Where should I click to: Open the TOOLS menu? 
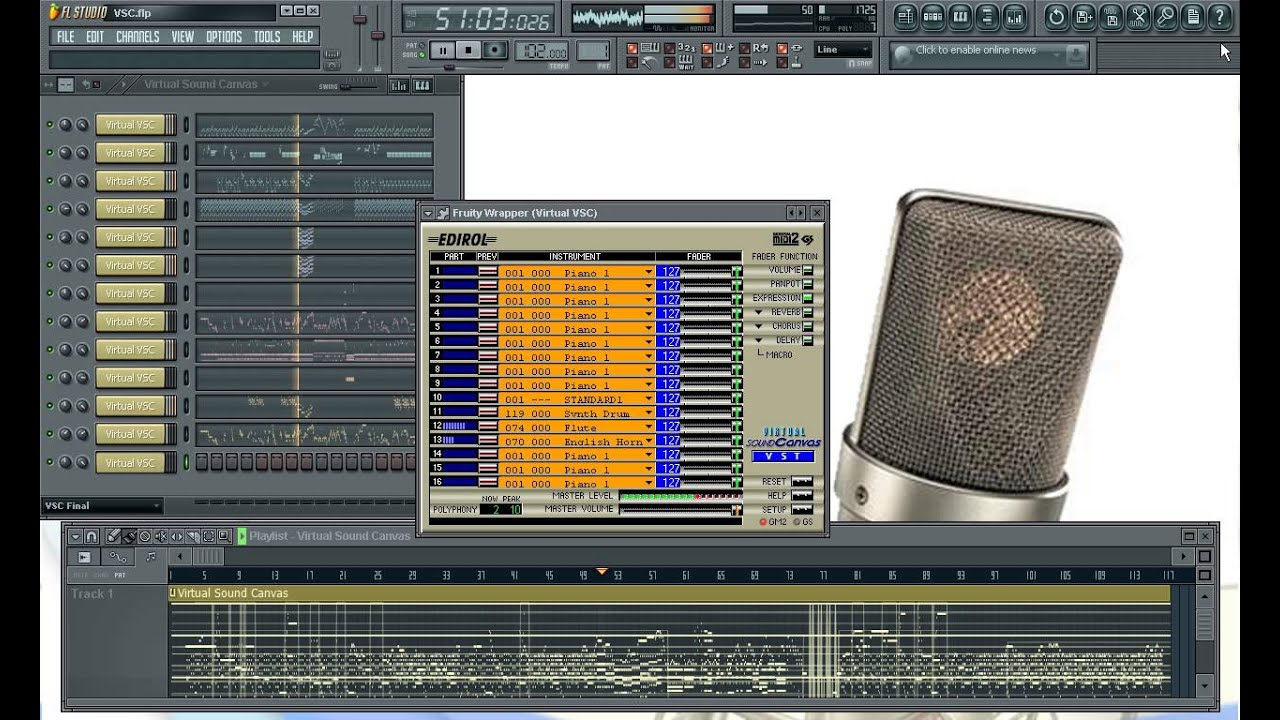tap(267, 37)
